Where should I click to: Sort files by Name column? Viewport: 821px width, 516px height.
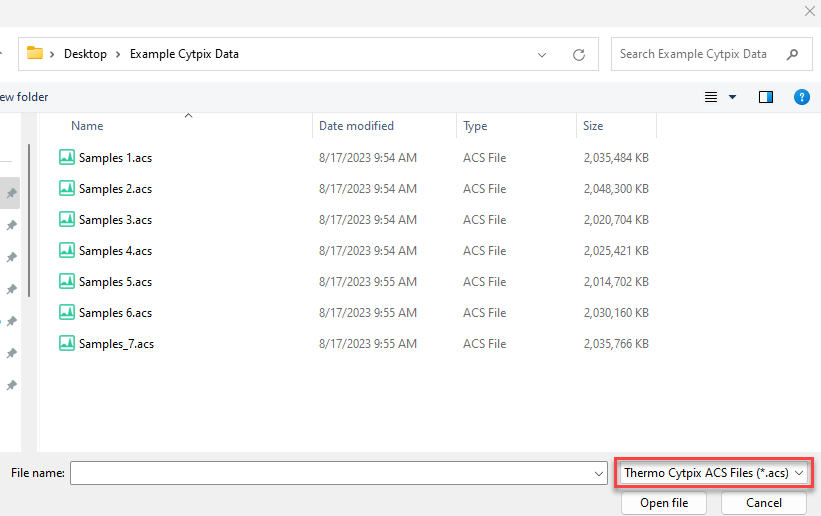pos(87,126)
